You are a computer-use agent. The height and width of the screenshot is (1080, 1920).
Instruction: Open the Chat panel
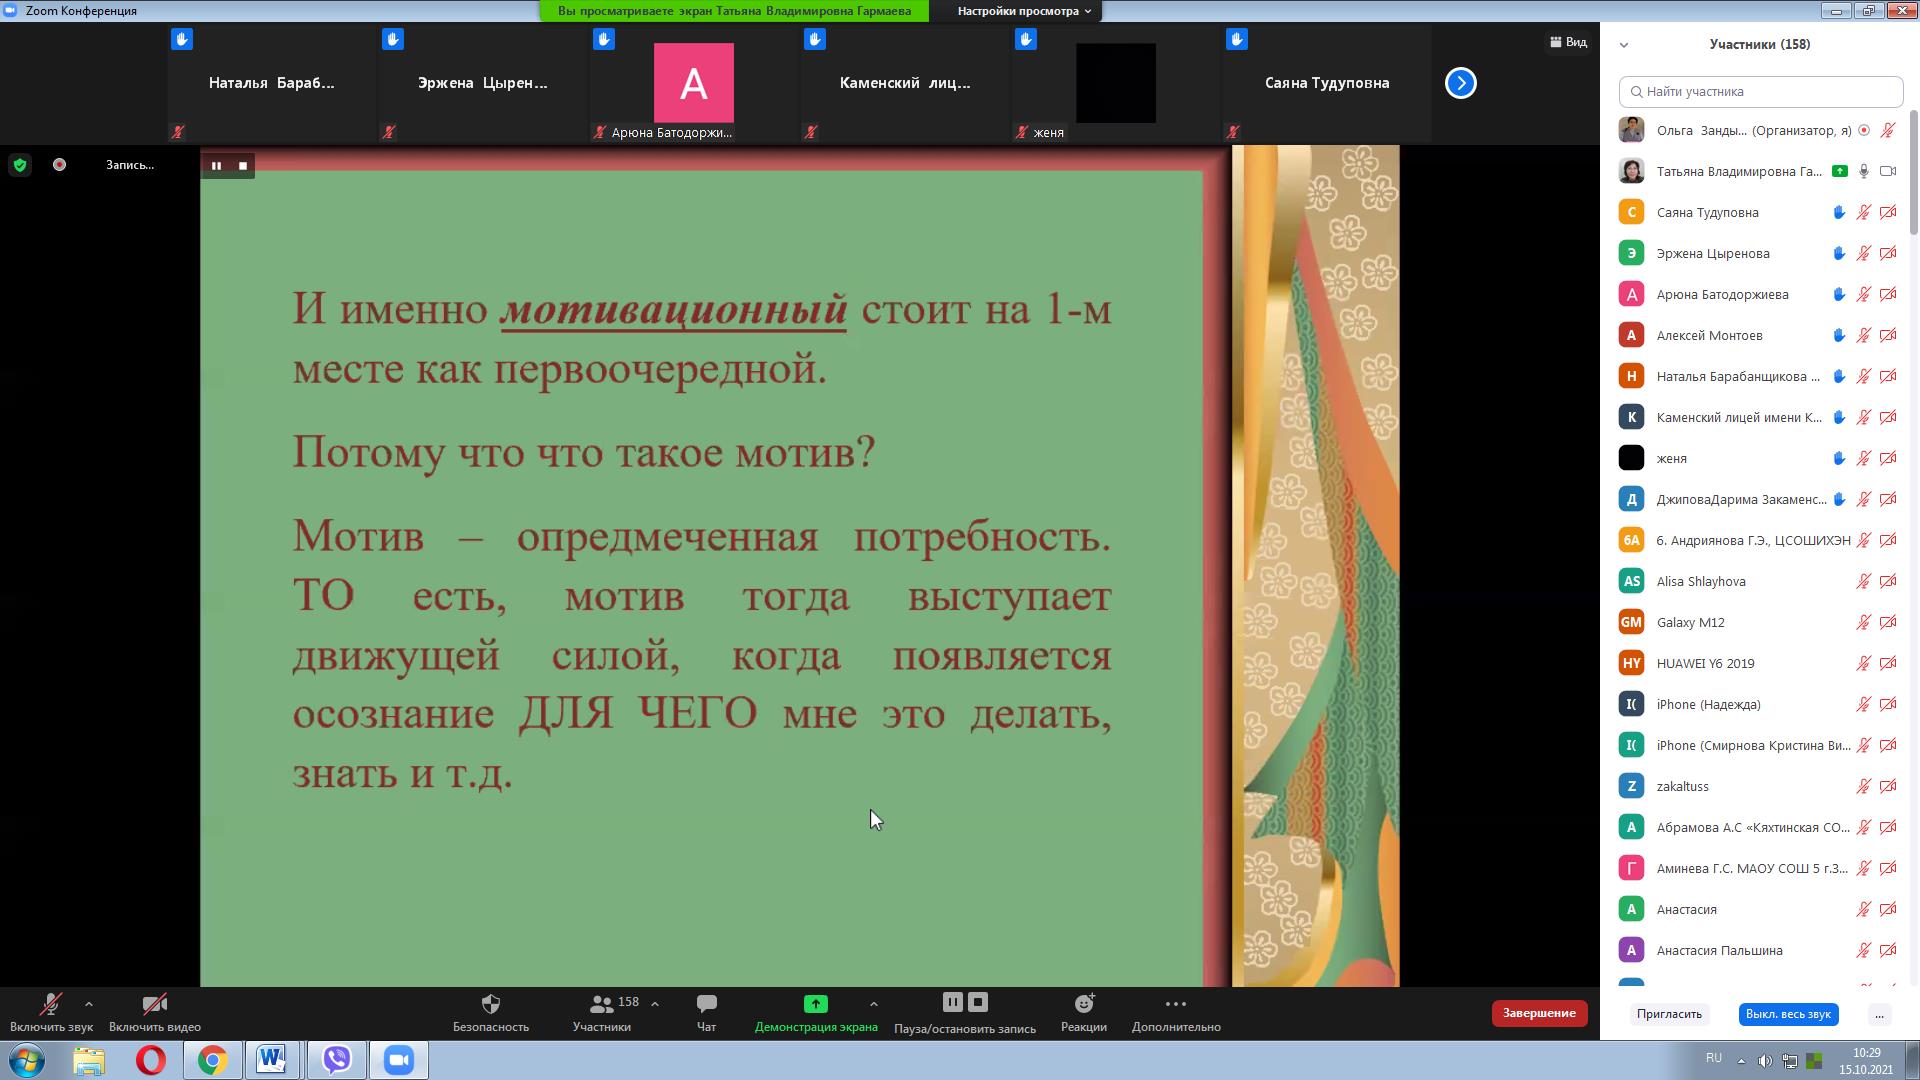pyautogui.click(x=706, y=1004)
